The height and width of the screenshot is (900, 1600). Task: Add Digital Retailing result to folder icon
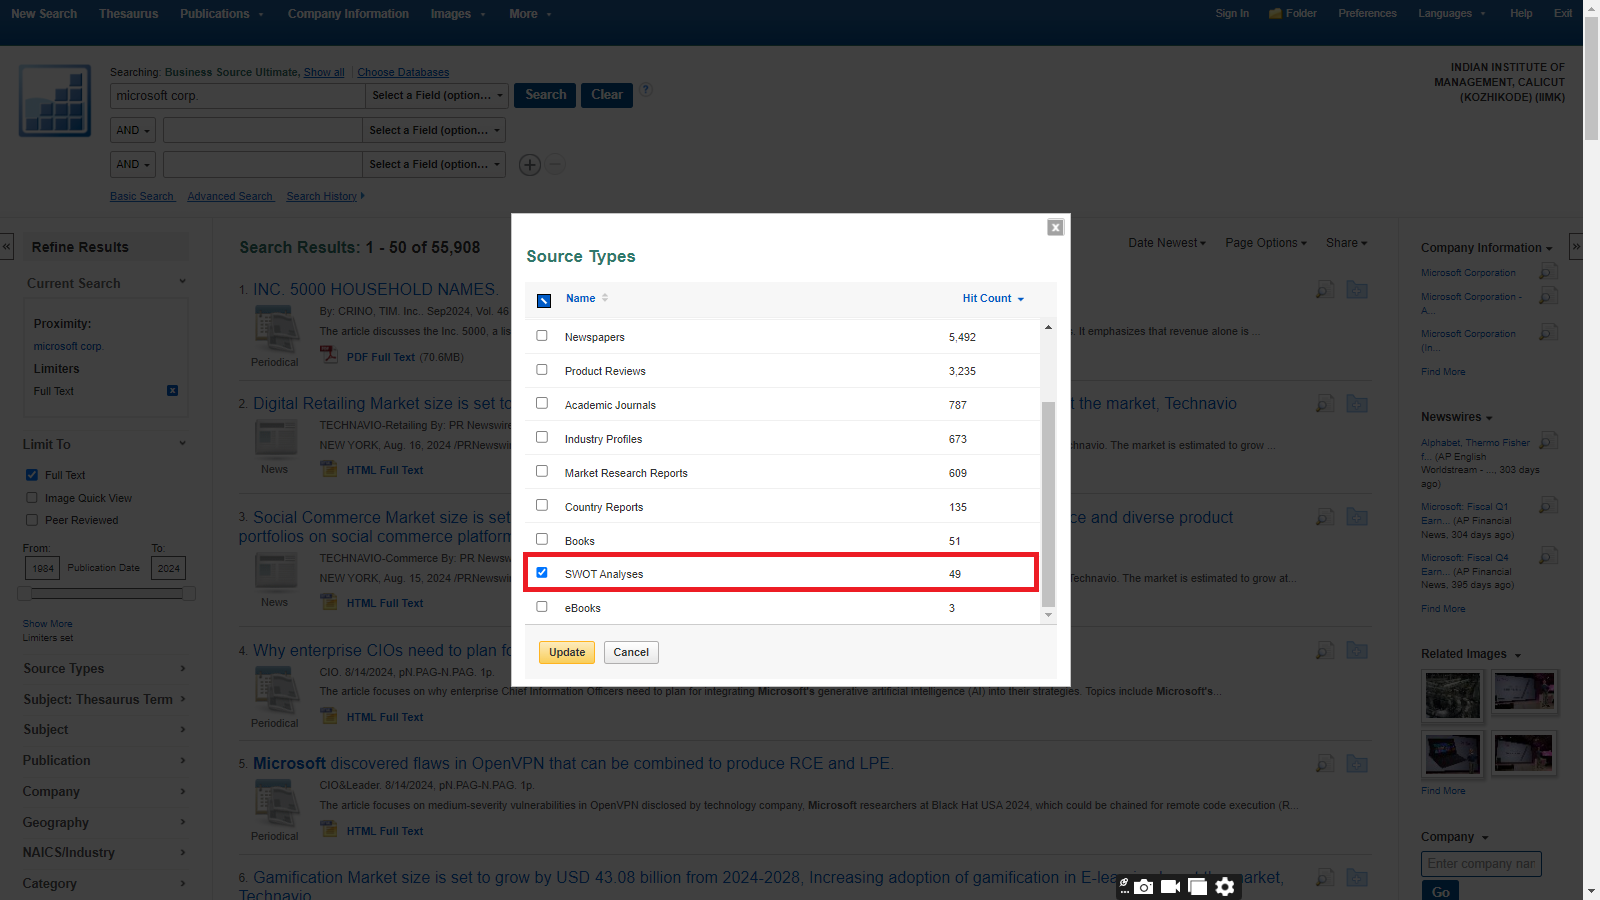point(1357,404)
